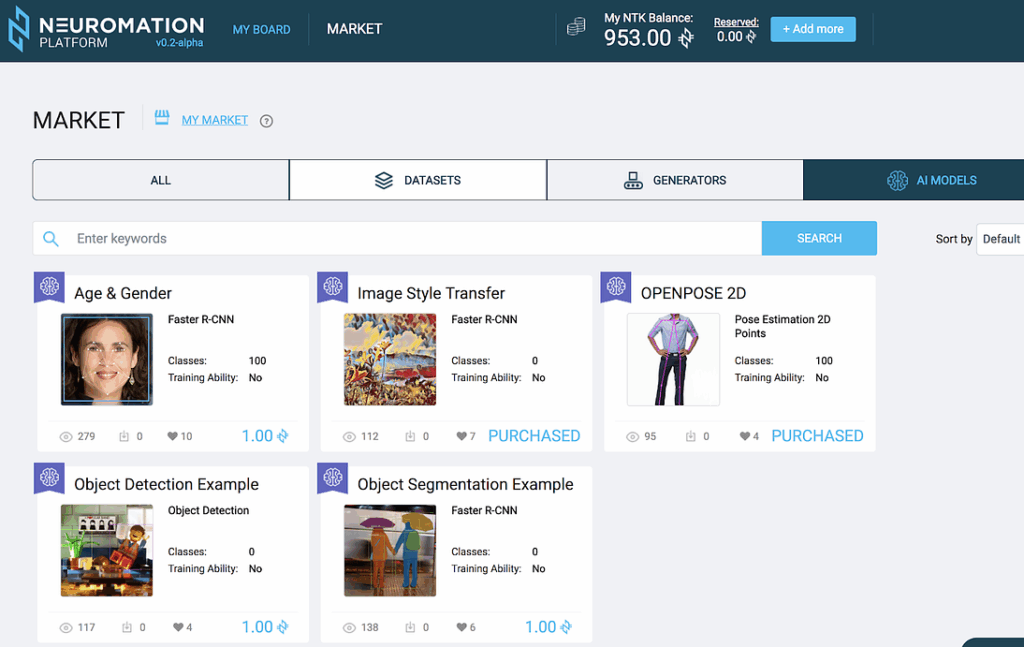Show the All market items tab

click(x=161, y=180)
